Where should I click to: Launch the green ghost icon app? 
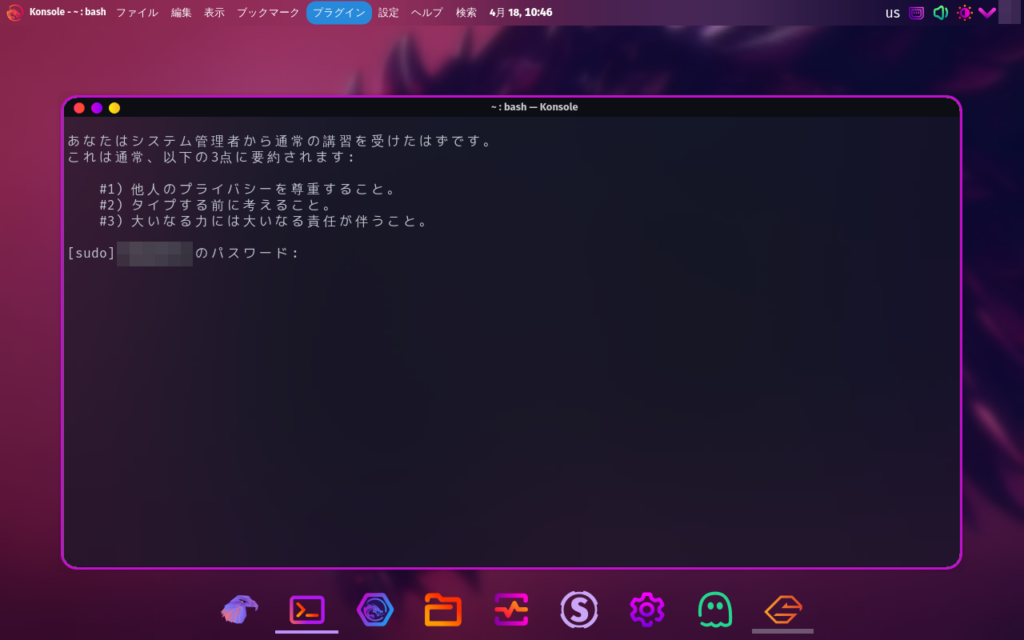tap(714, 608)
